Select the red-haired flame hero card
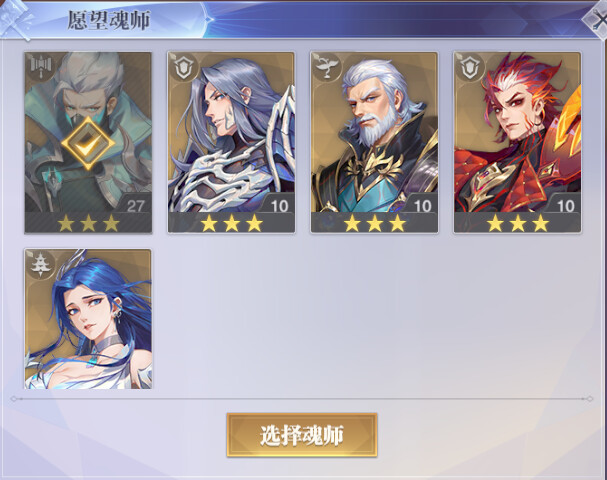Image resolution: width=607 pixels, height=480 pixels. pyautogui.click(x=518, y=142)
